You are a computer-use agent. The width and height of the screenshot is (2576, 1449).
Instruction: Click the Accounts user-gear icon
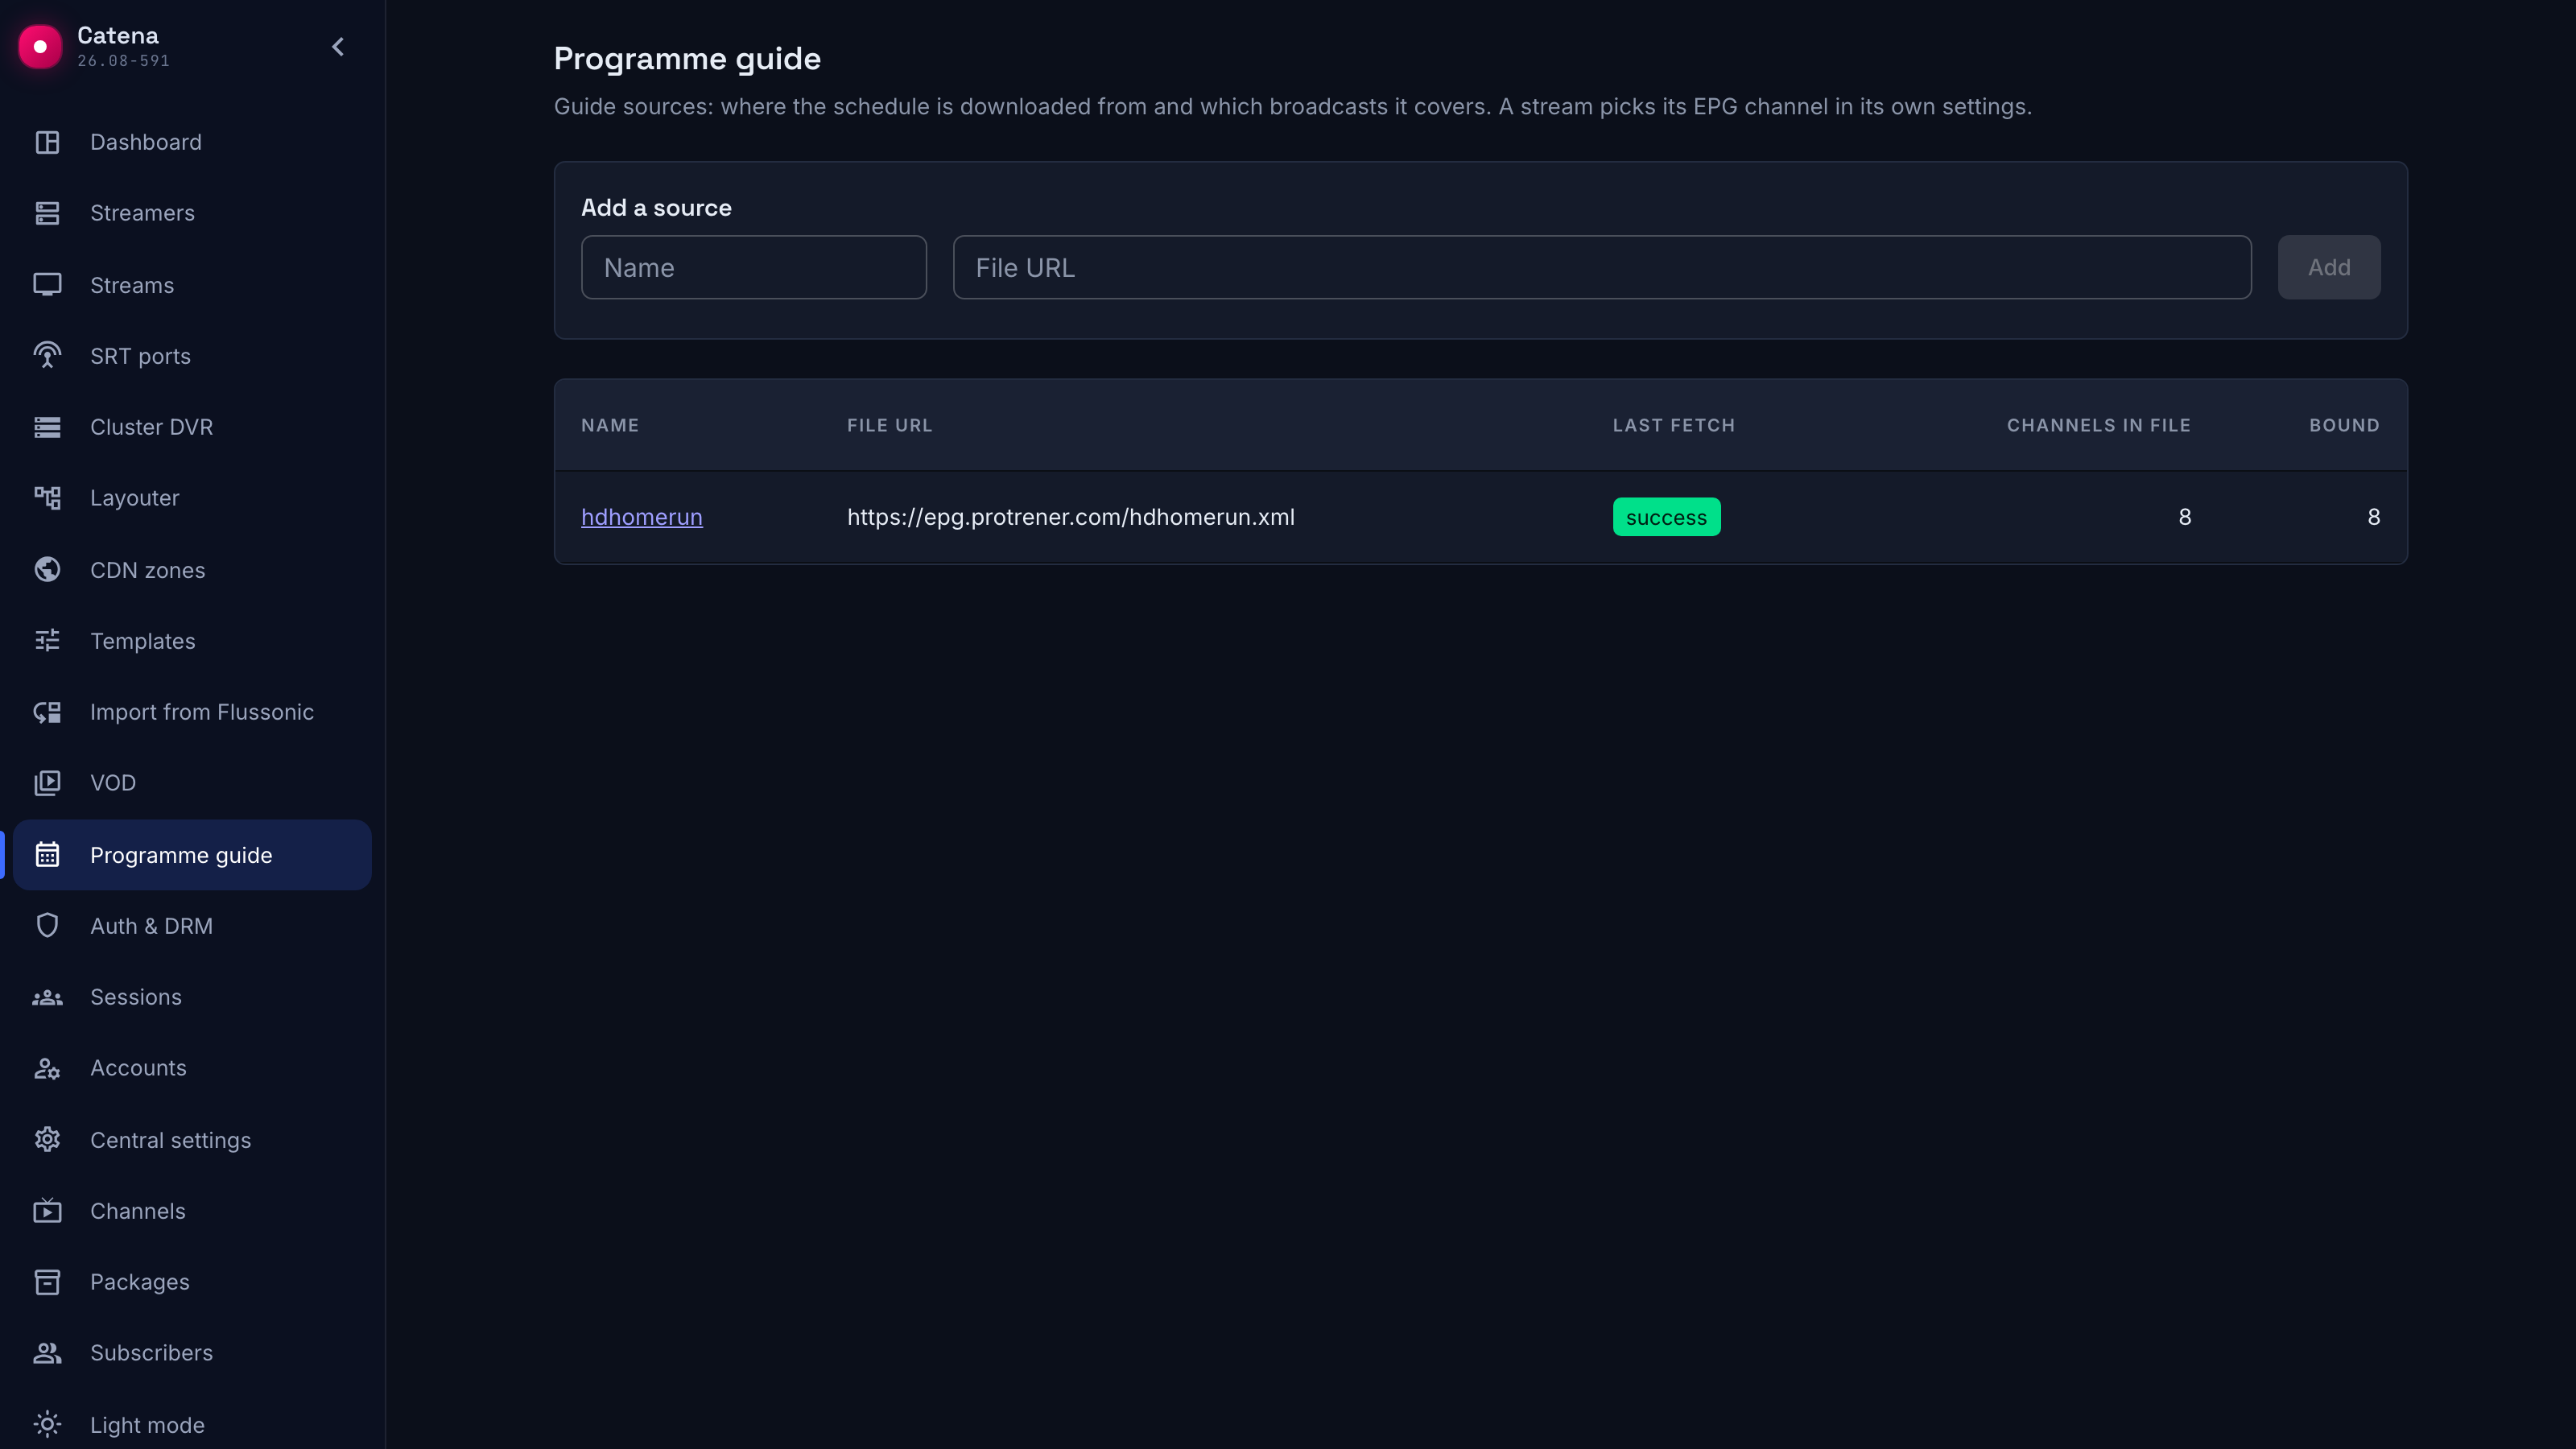tap(47, 1068)
